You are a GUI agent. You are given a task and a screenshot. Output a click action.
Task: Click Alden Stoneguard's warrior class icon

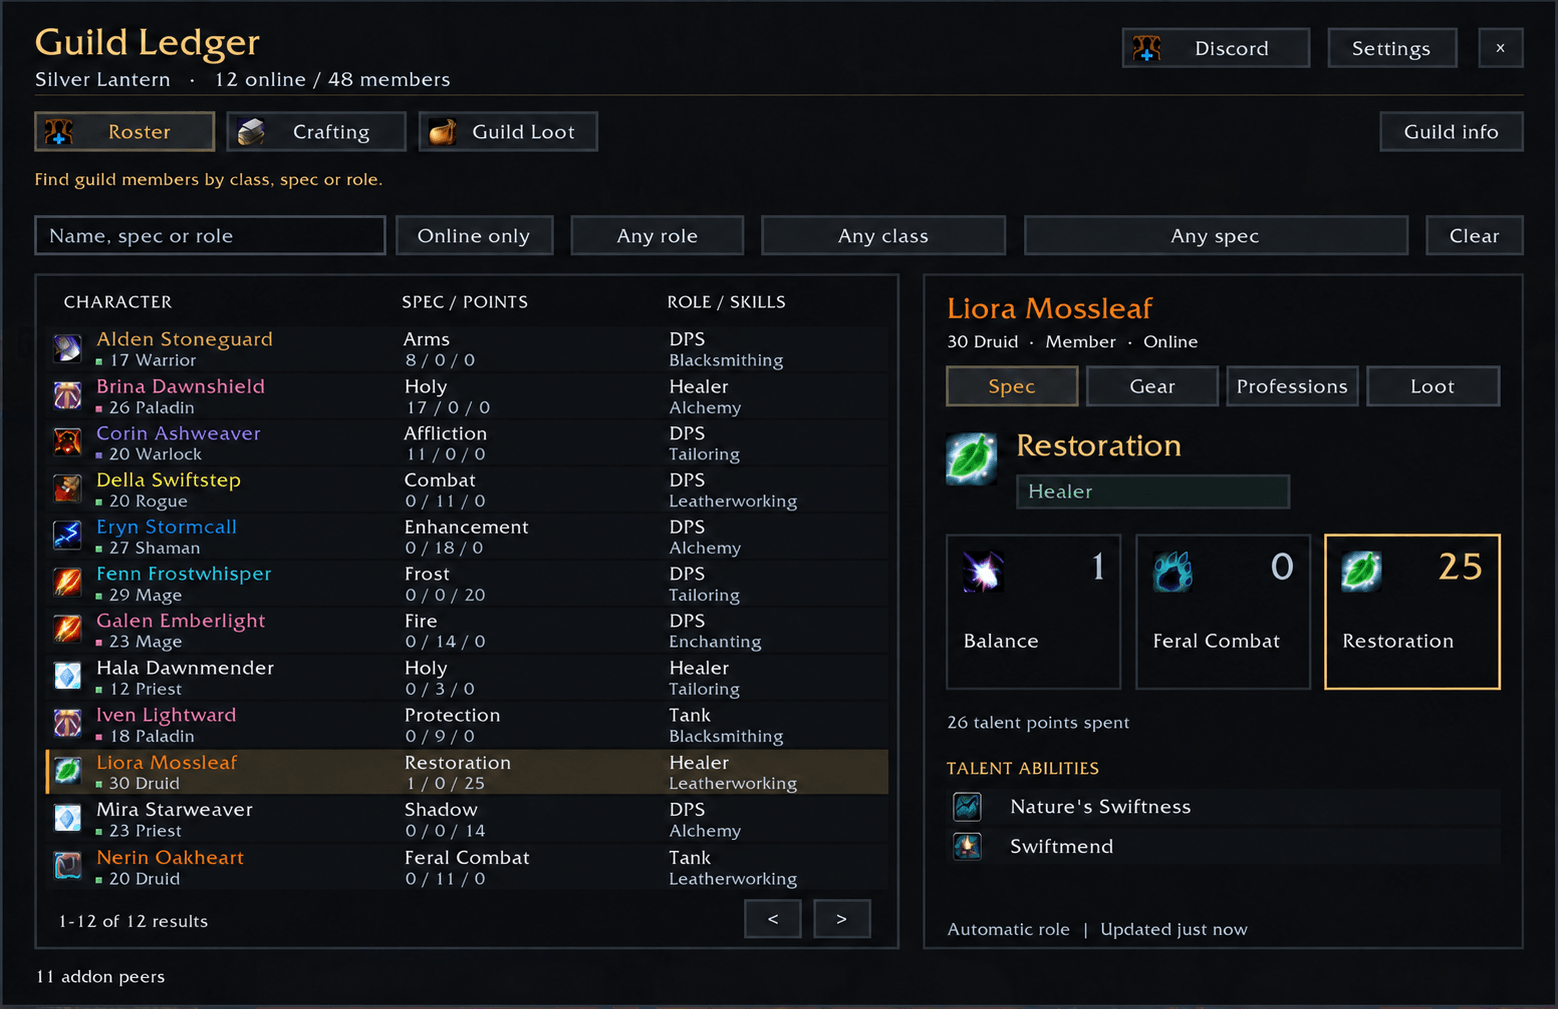pyautogui.click(x=67, y=348)
